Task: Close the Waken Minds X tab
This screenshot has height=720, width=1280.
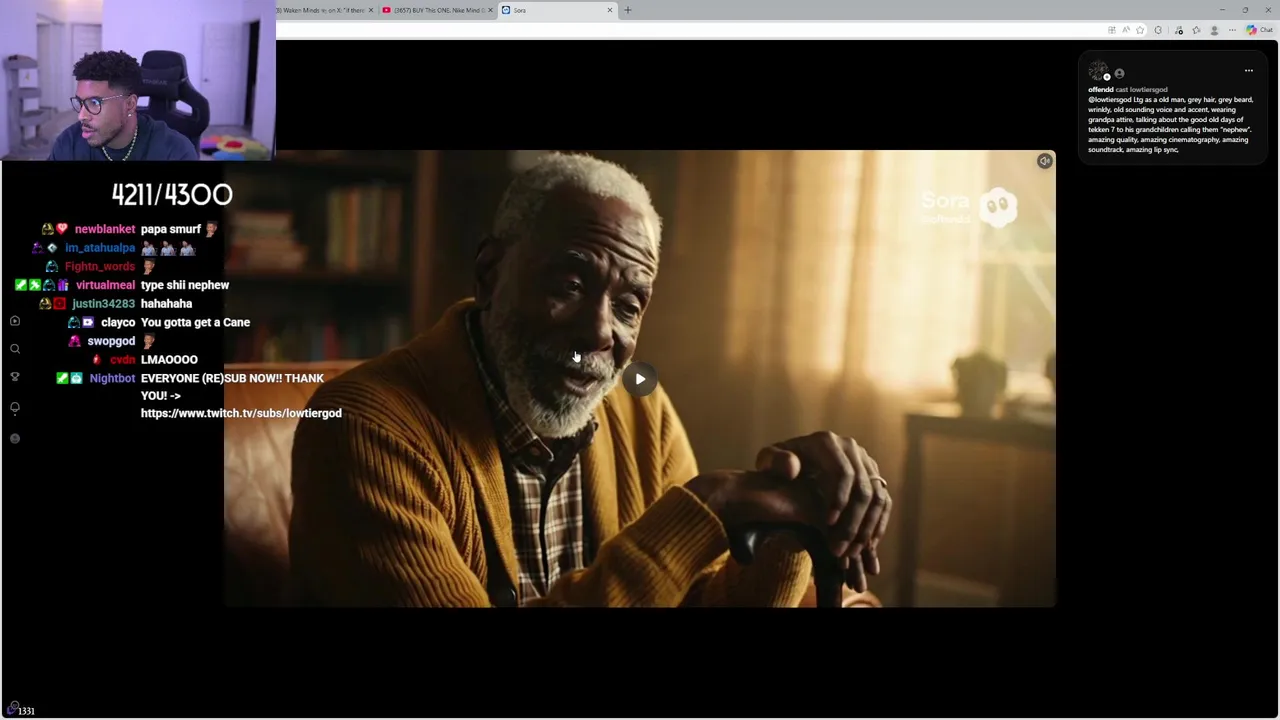Action: pyautogui.click(x=371, y=10)
